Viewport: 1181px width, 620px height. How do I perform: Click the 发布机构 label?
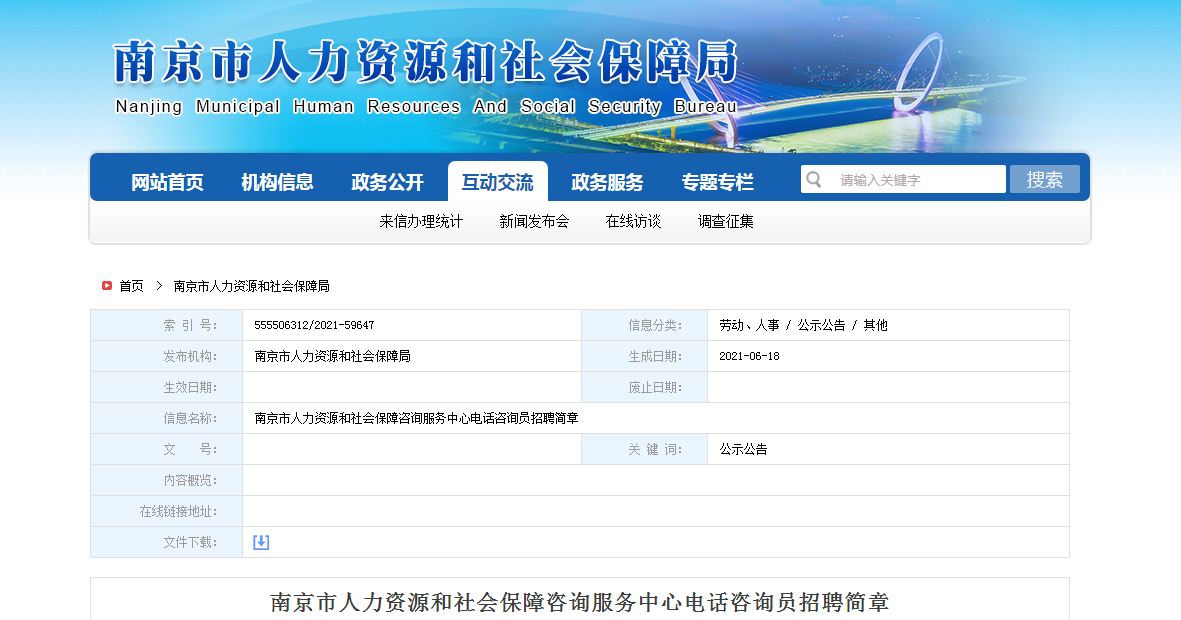coord(191,356)
